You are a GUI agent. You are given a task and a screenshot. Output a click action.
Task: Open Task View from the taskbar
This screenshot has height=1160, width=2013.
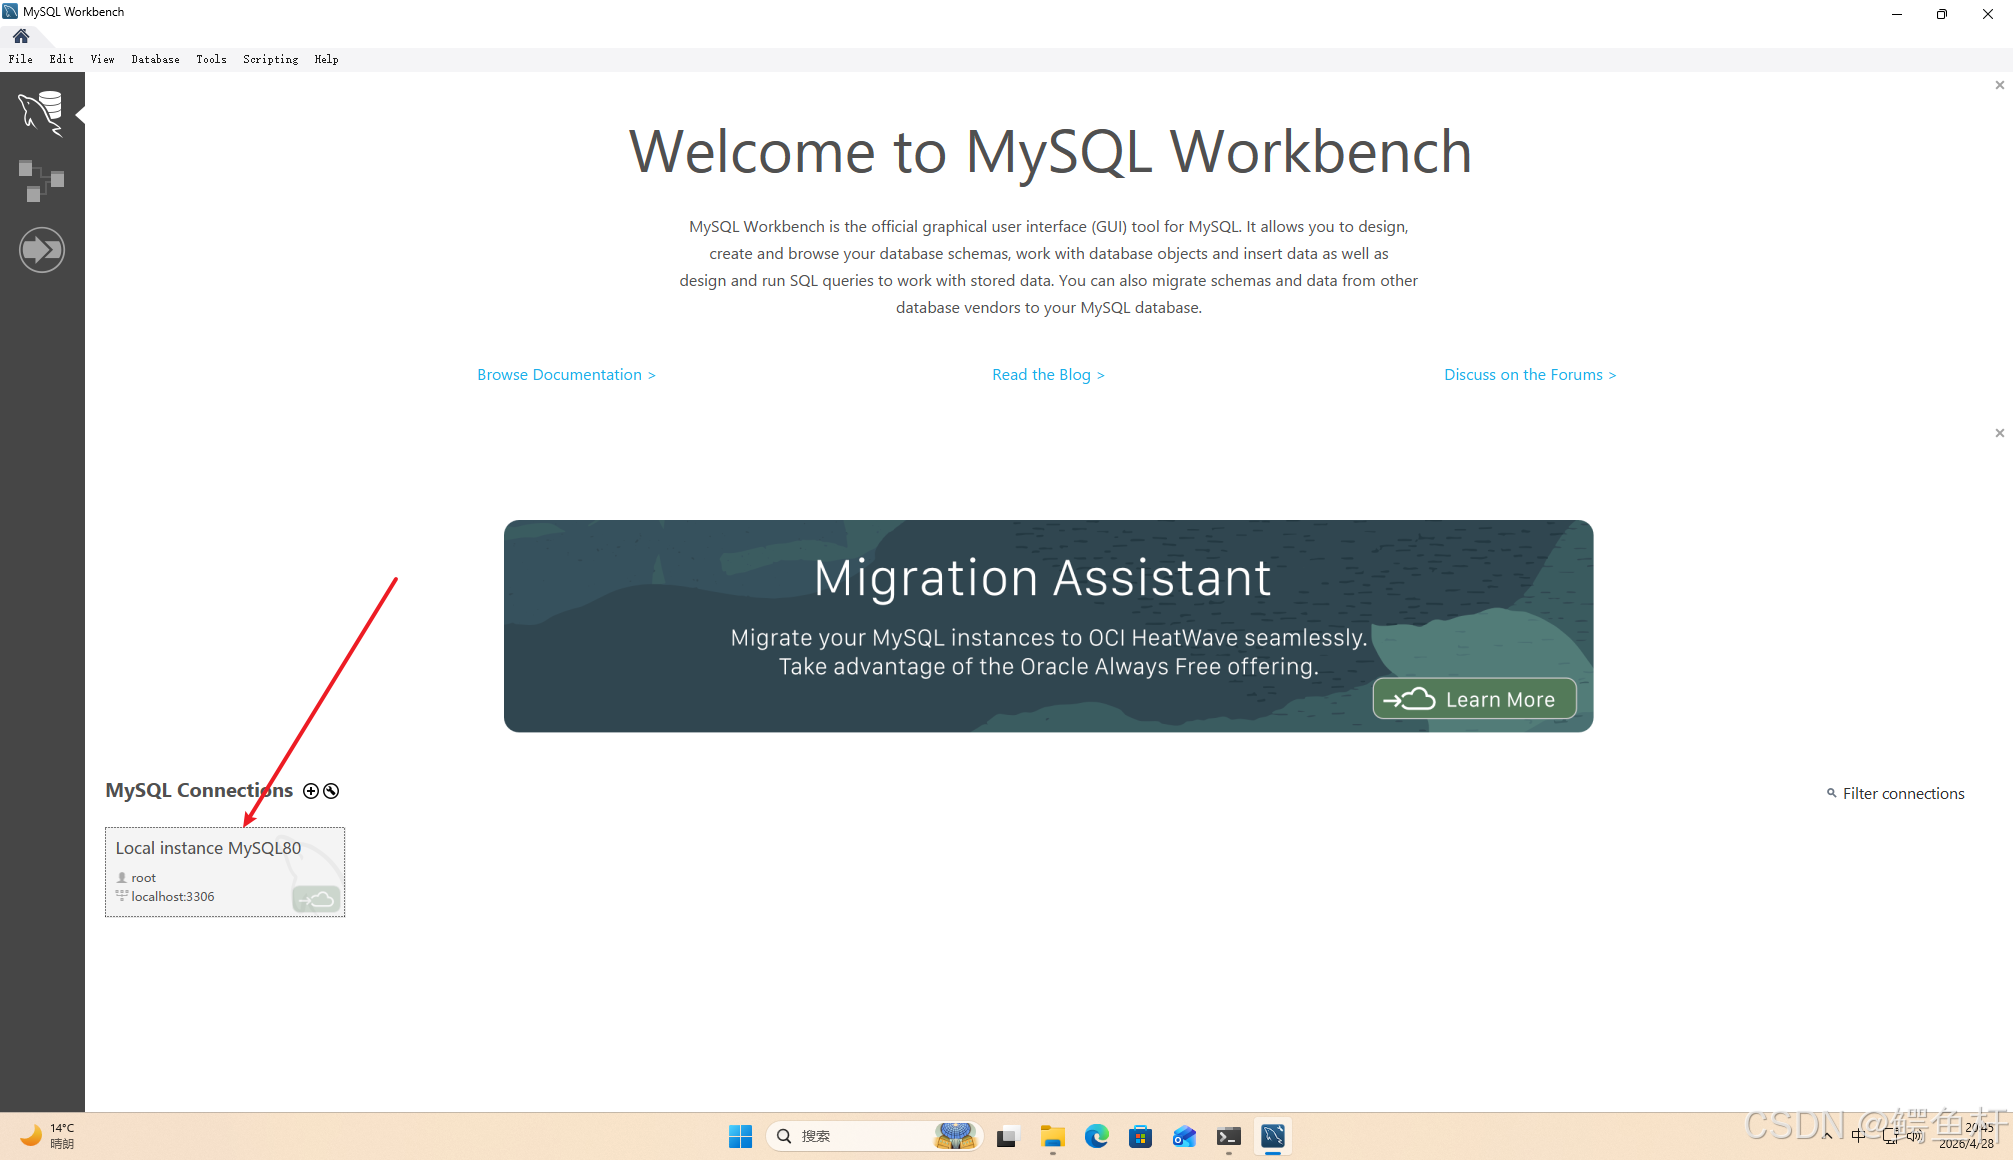click(x=1006, y=1136)
